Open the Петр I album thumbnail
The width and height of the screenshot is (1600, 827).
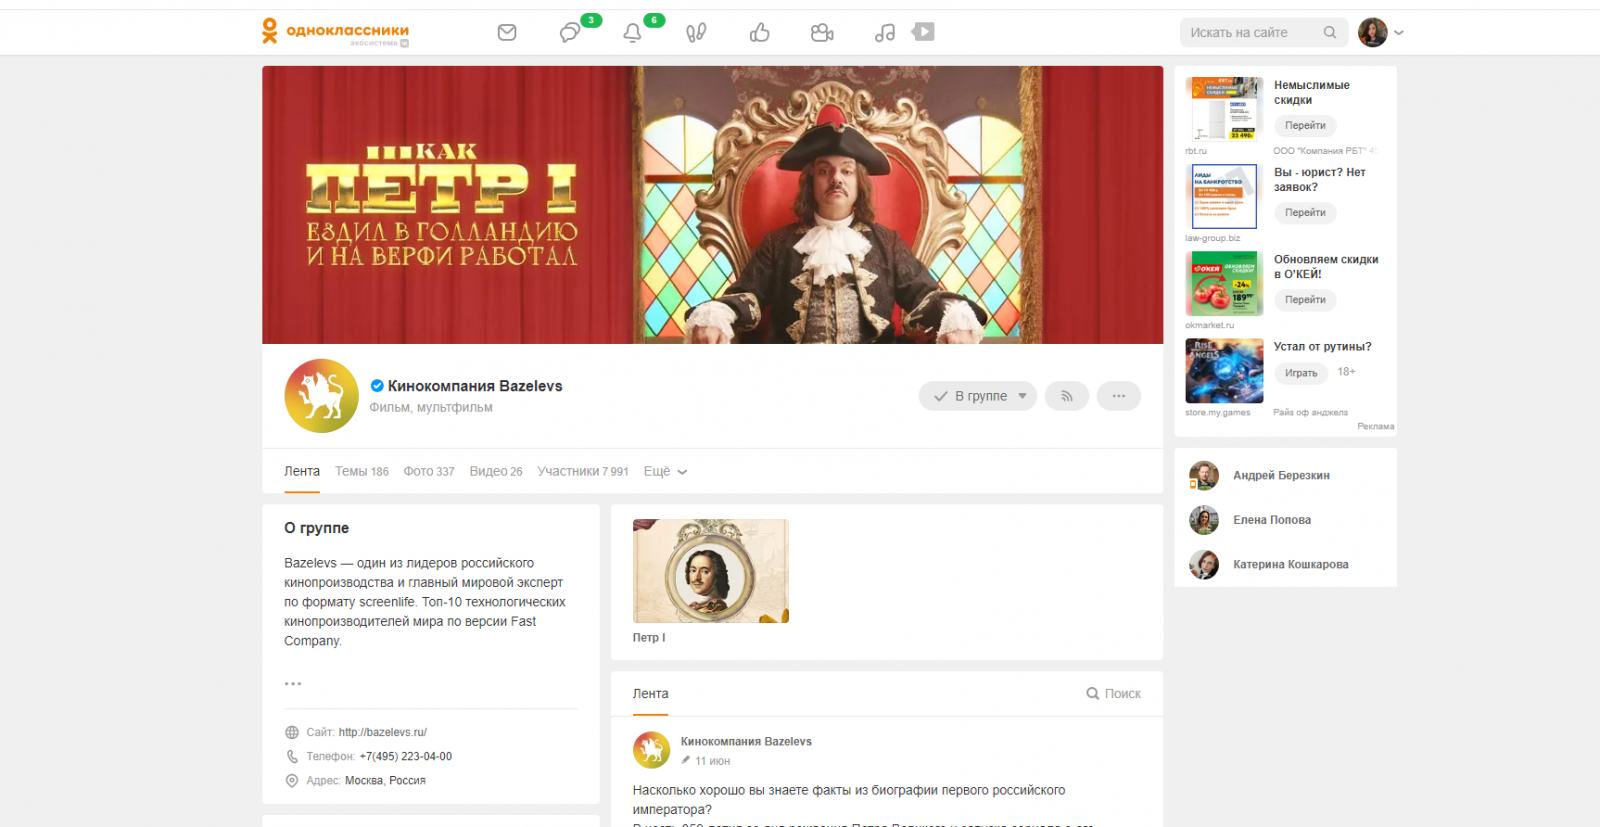(711, 571)
